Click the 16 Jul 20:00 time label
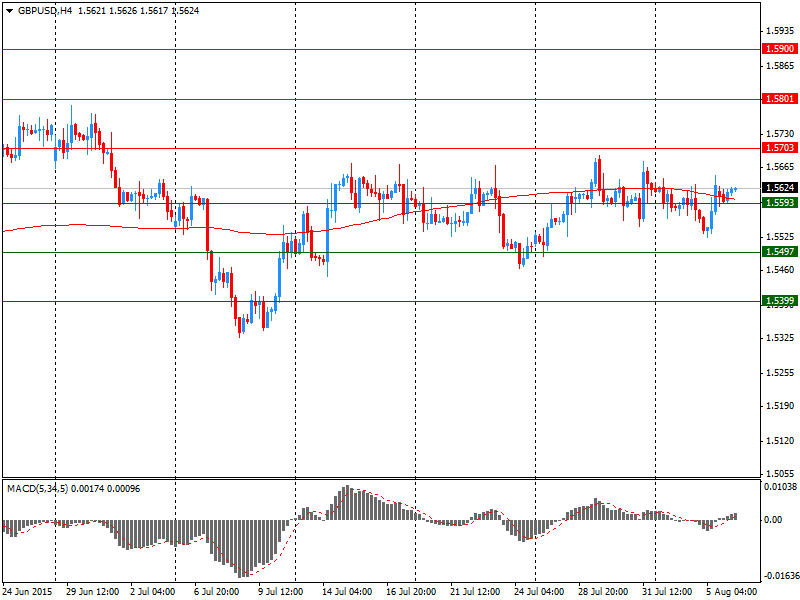 tap(411, 592)
